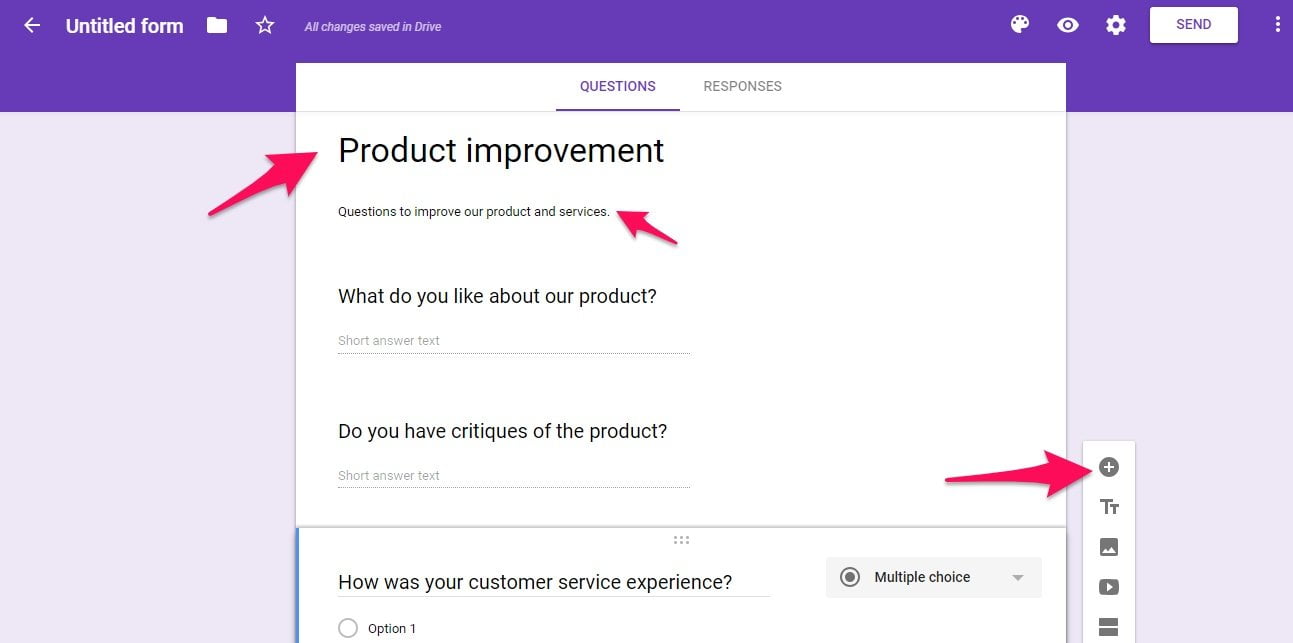Add image from sidebar
This screenshot has width=1293, height=643.
click(1109, 547)
